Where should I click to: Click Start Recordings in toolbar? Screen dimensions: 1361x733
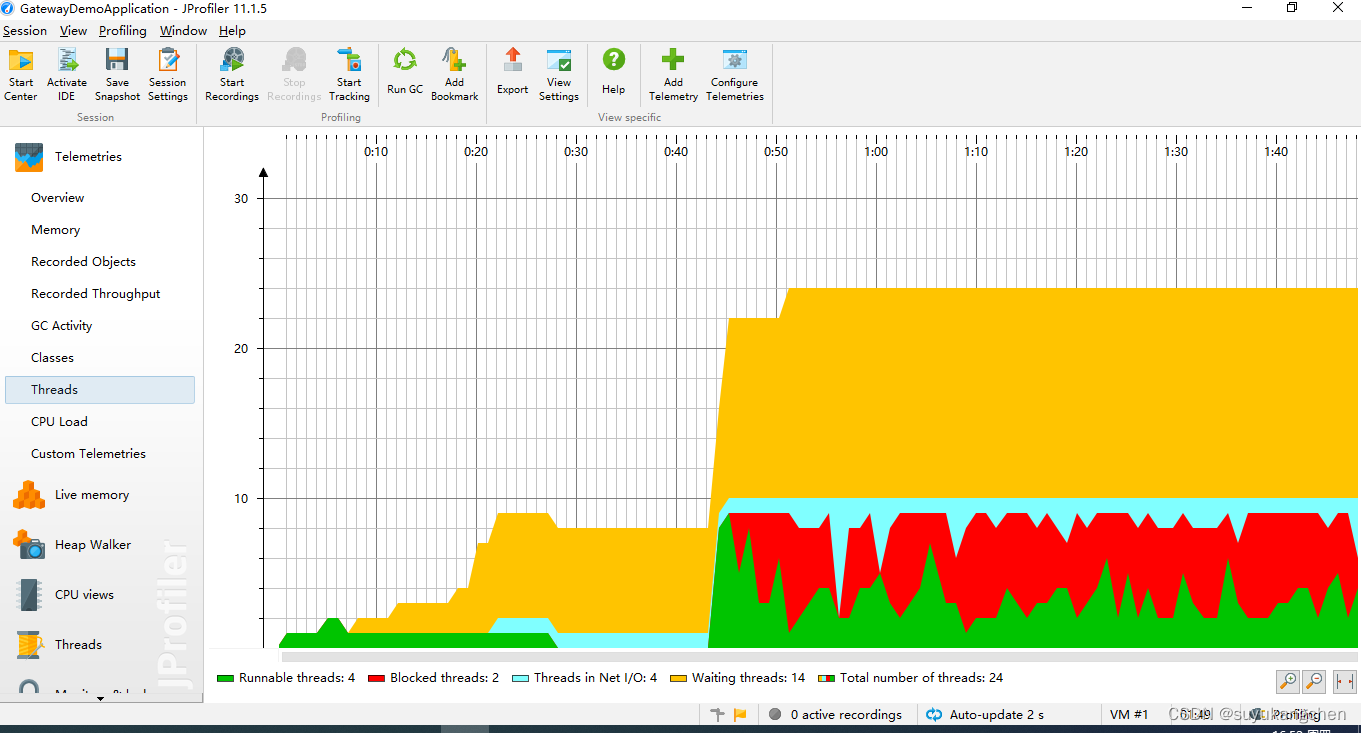[x=232, y=75]
